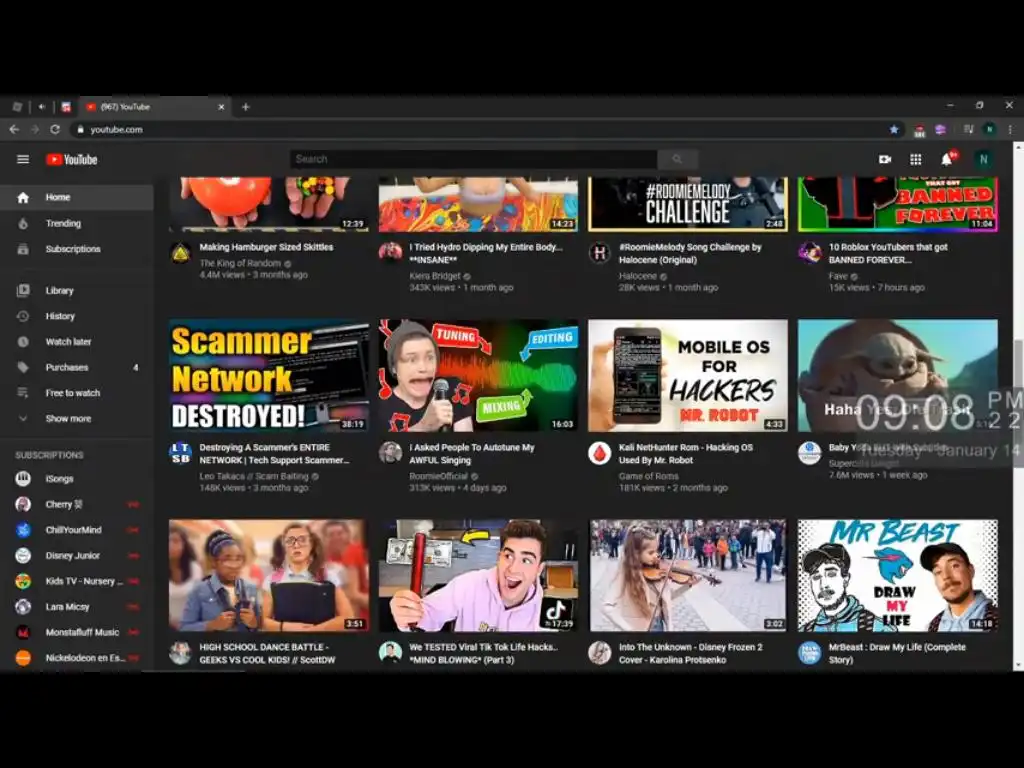This screenshot has width=1024, height=768.
Task: Open Kali NetHunter Rom video title
Action: point(686,454)
